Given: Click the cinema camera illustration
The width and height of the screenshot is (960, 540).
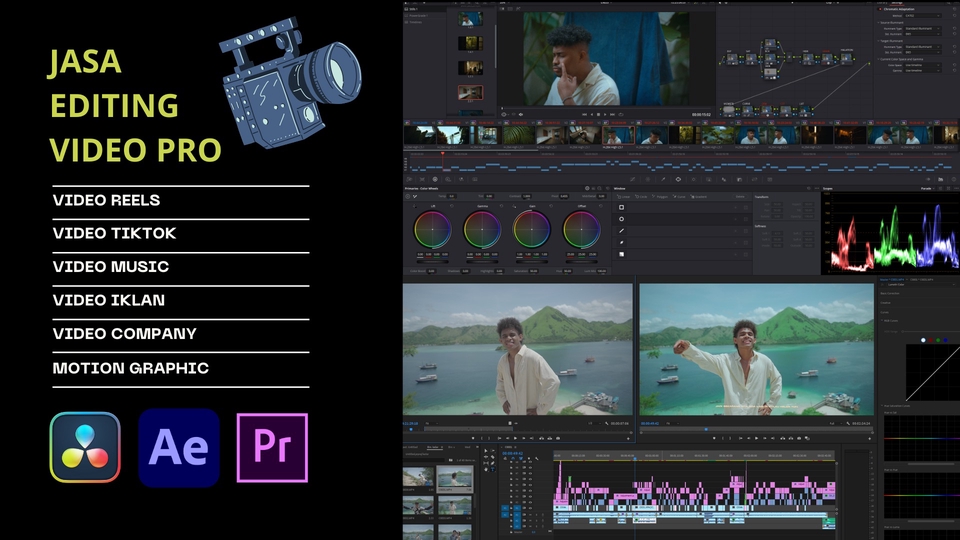Looking at the screenshot, I should coord(290,85).
